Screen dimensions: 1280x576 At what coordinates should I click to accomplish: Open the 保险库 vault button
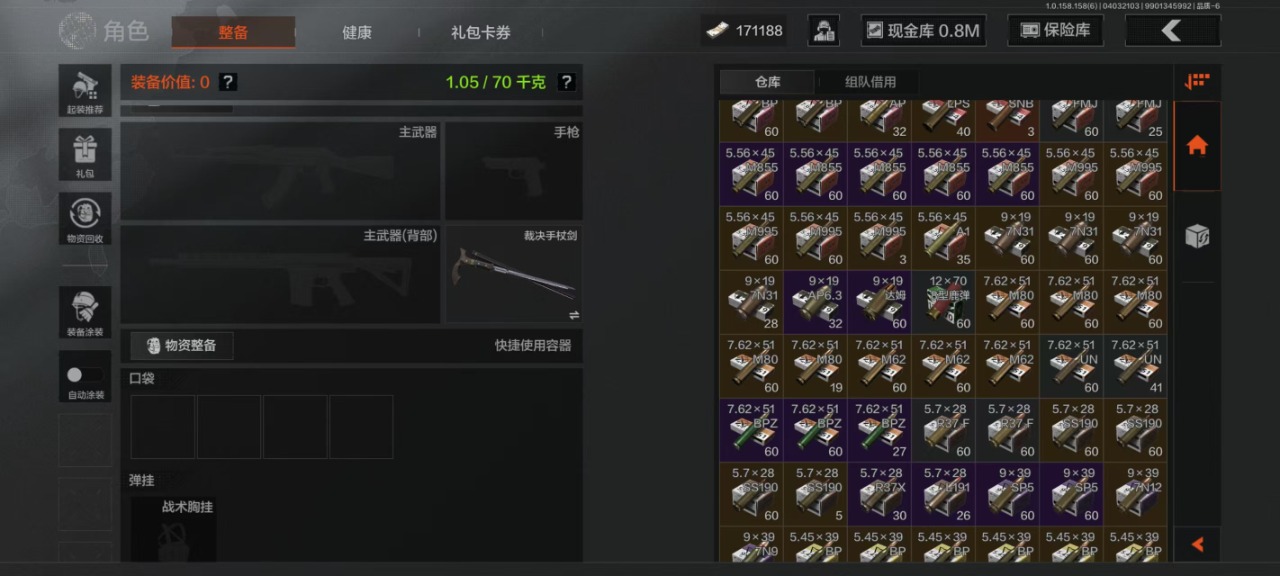point(1055,31)
